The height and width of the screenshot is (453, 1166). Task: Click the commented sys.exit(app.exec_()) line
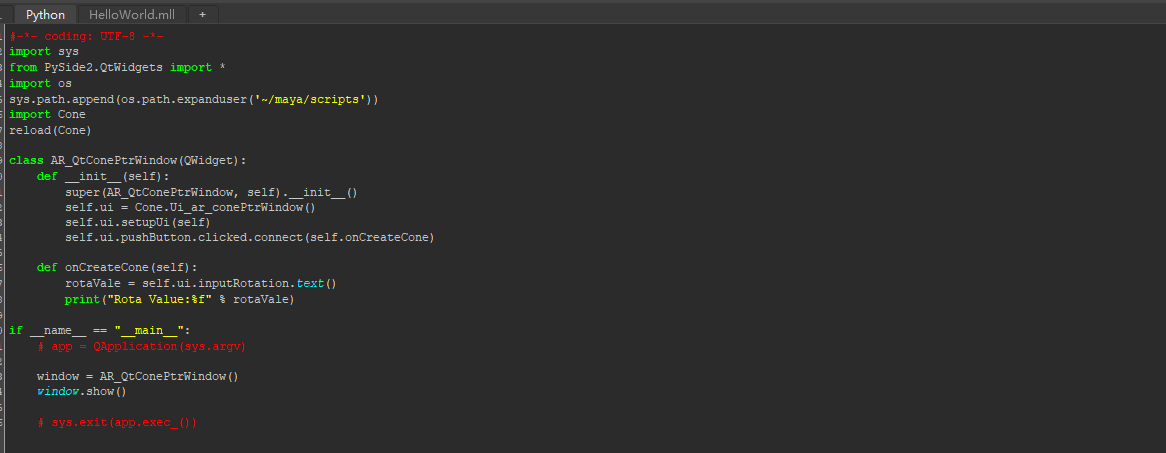117,423
